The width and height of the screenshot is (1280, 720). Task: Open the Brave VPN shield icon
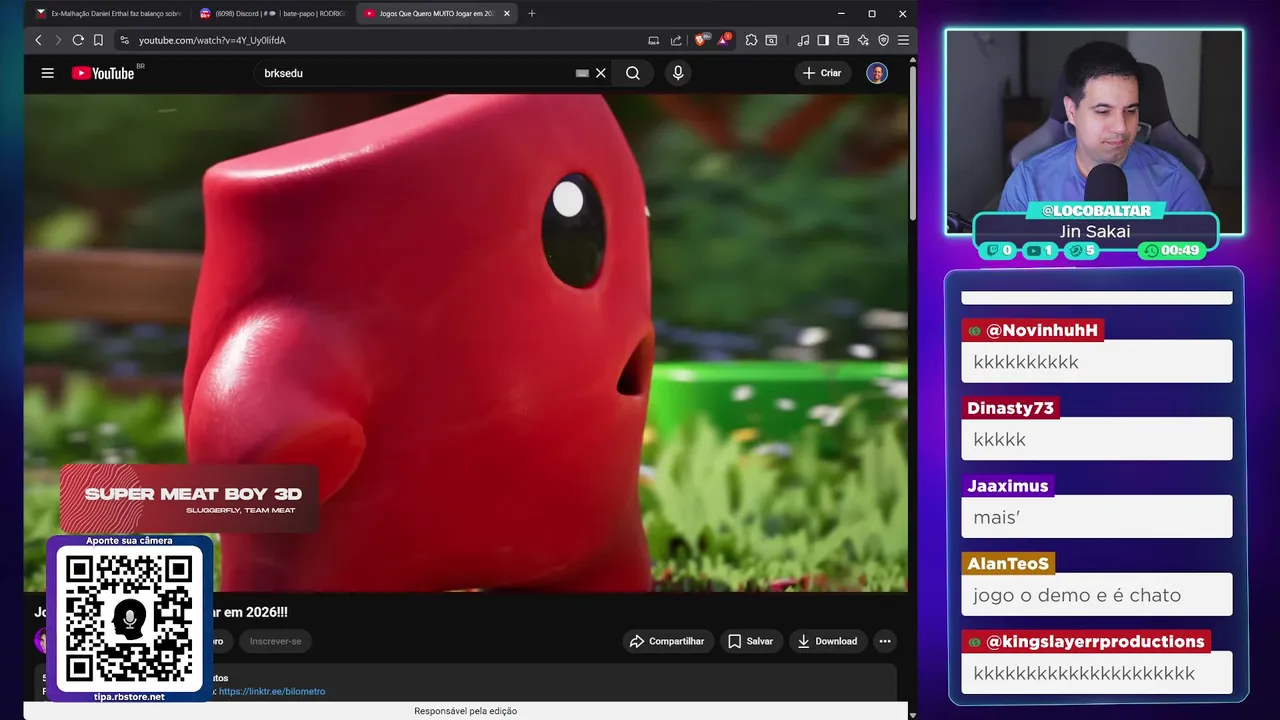click(883, 40)
